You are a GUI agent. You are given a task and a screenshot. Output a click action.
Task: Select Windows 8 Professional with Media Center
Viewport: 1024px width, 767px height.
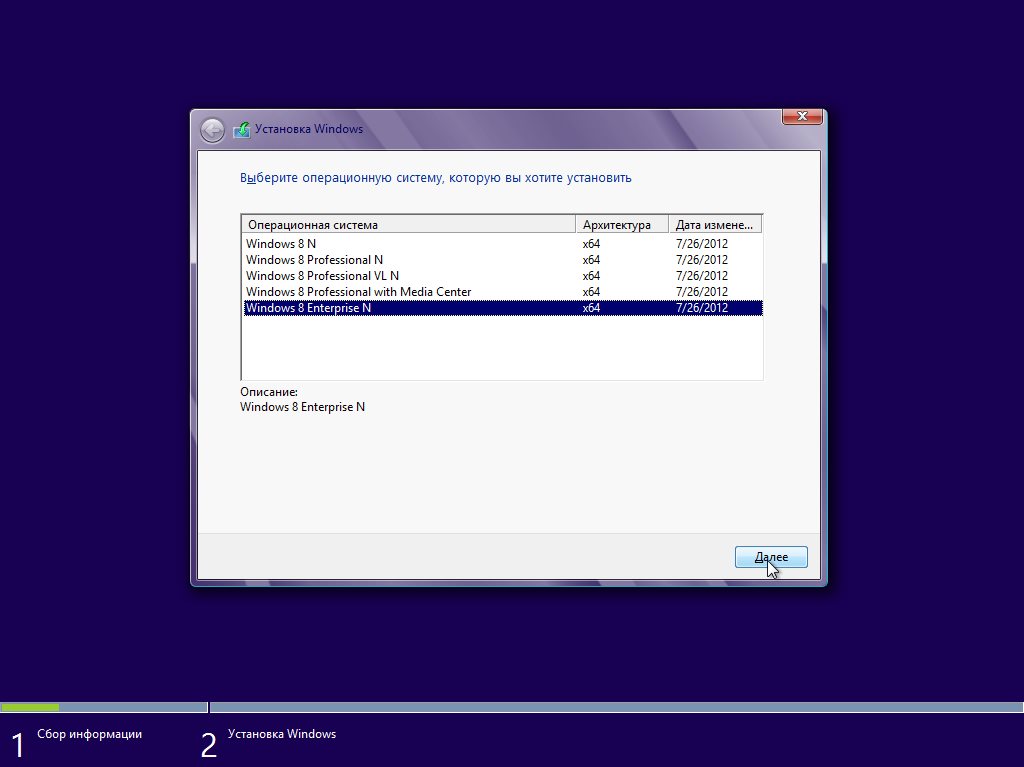click(503, 291)
